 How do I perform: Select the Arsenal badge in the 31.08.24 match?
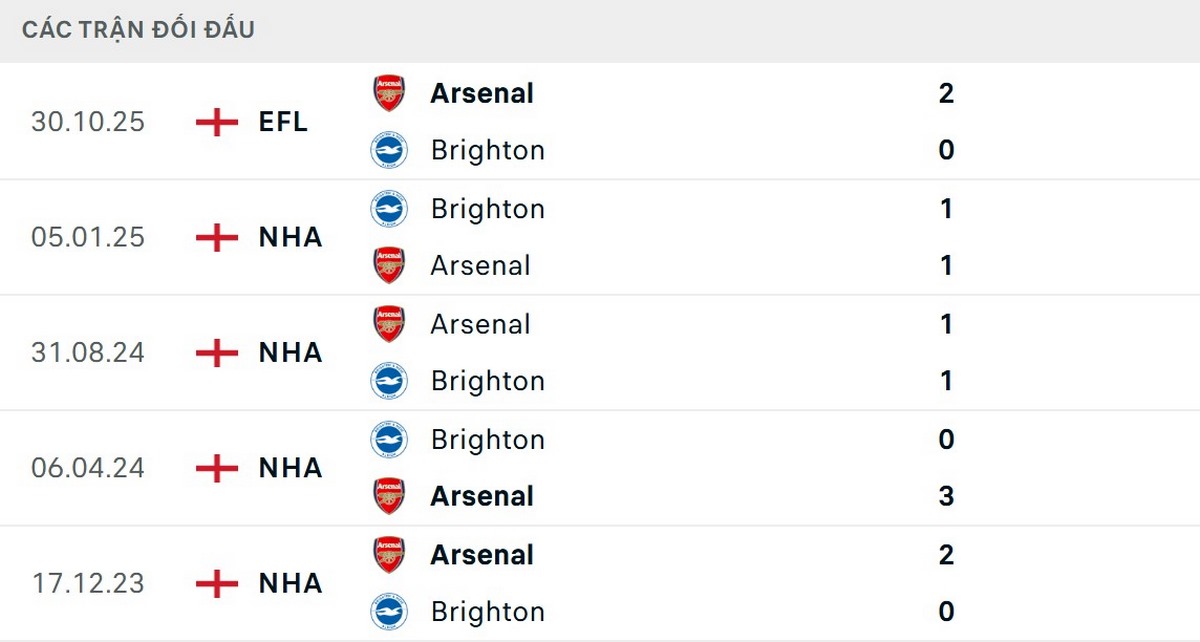tap(389, 324)
